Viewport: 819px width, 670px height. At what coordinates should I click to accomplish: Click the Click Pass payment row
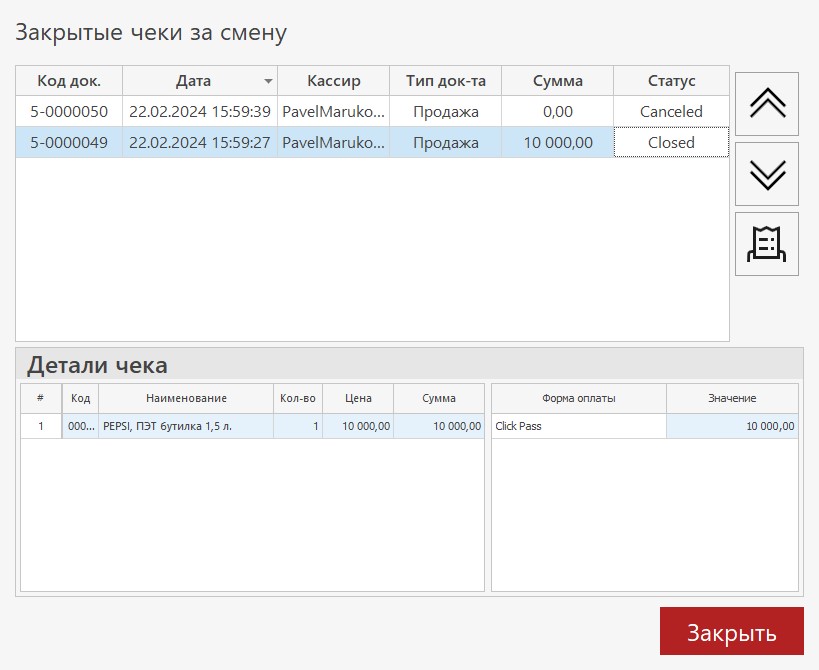[578, 426]
